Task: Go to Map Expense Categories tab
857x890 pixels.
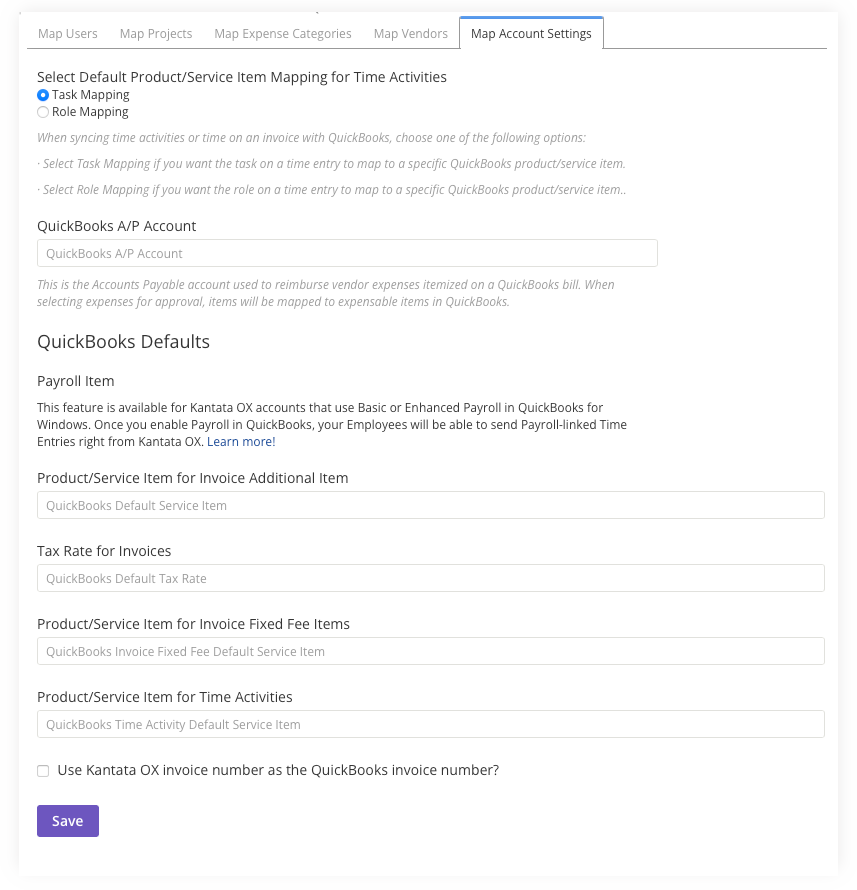Action: (x=283, y=34)
